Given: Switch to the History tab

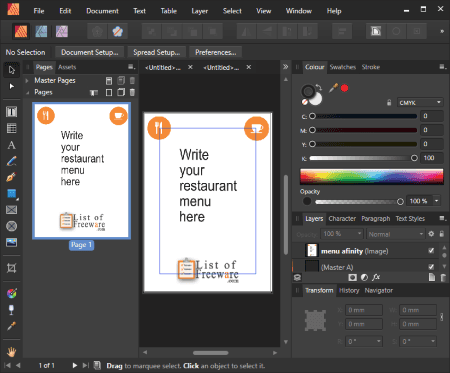Looking at the screenshot, I should click(349, 290).
